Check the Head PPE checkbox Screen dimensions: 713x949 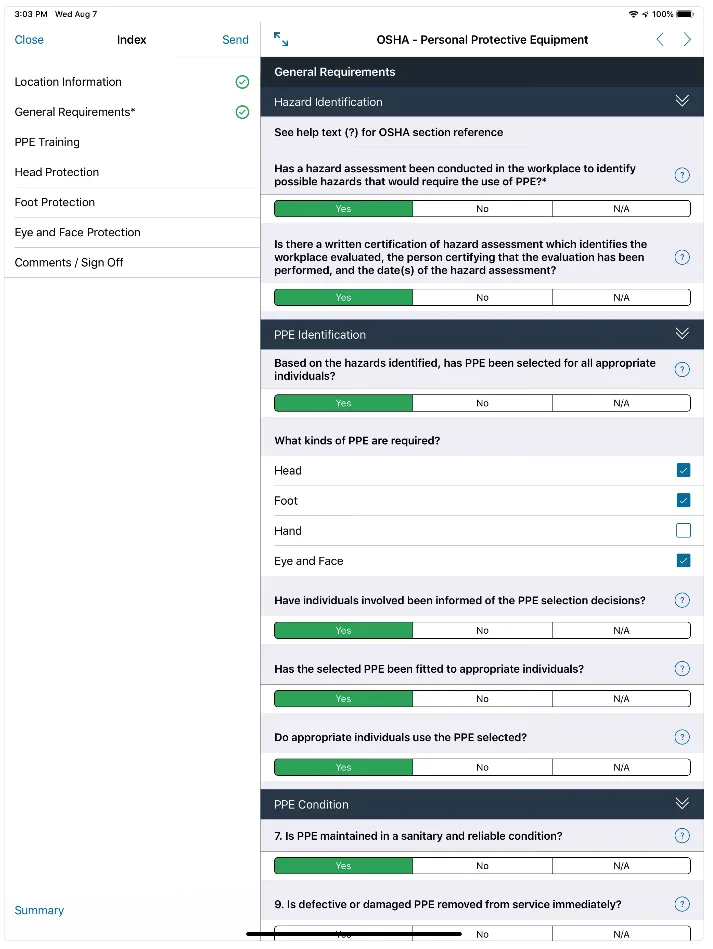tap(683, 470)
